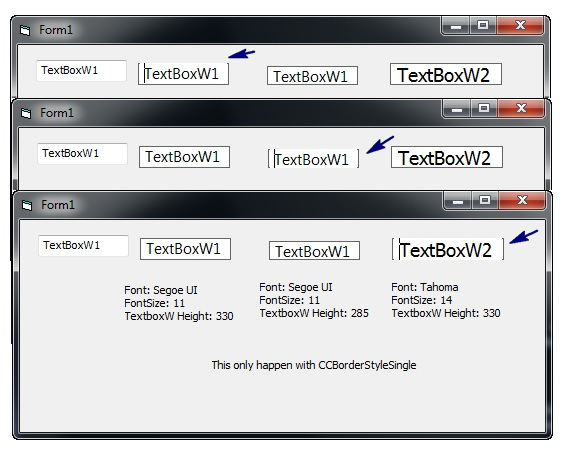Click the 'TextboxW Height: 330' label under Tahoma
Viewport: 564px width, 458px height.
(x=446, y=313)
